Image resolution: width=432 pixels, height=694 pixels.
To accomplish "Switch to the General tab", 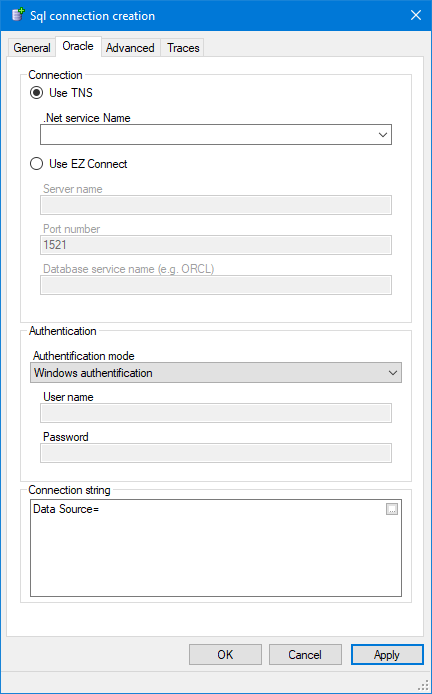I will 32,48.
